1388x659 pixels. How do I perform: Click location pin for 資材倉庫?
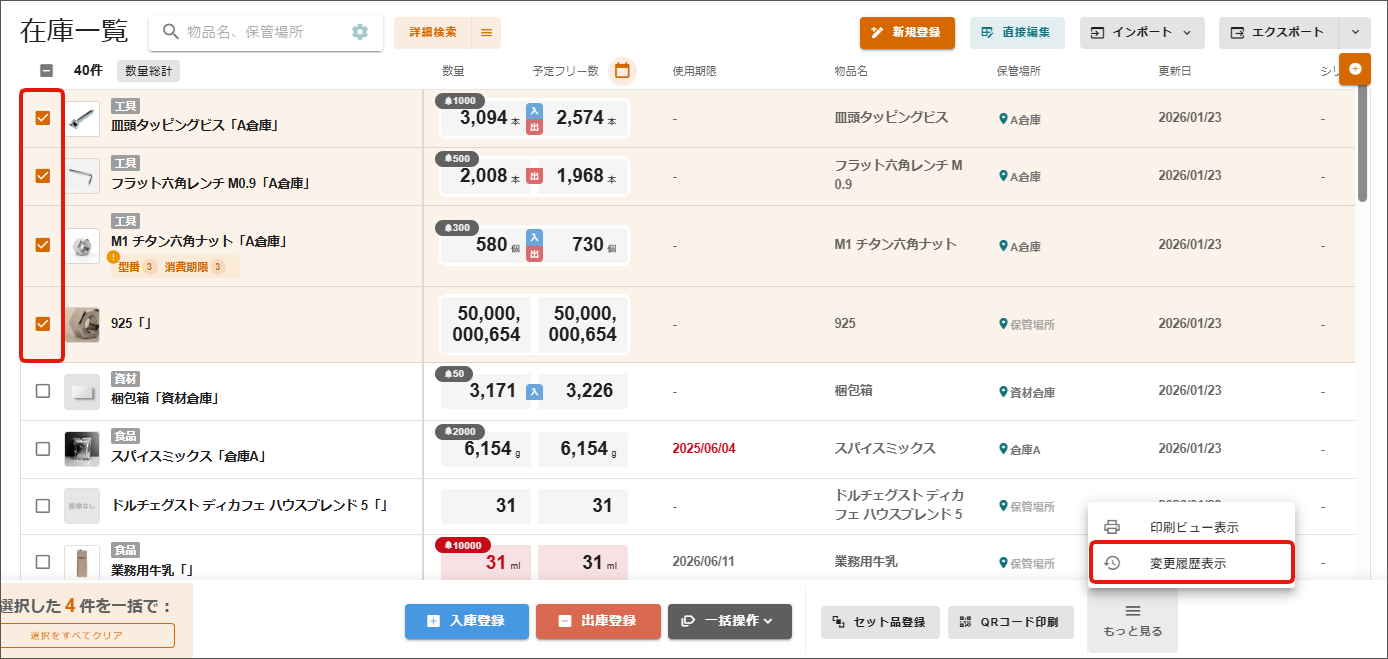coord(1003,392)
